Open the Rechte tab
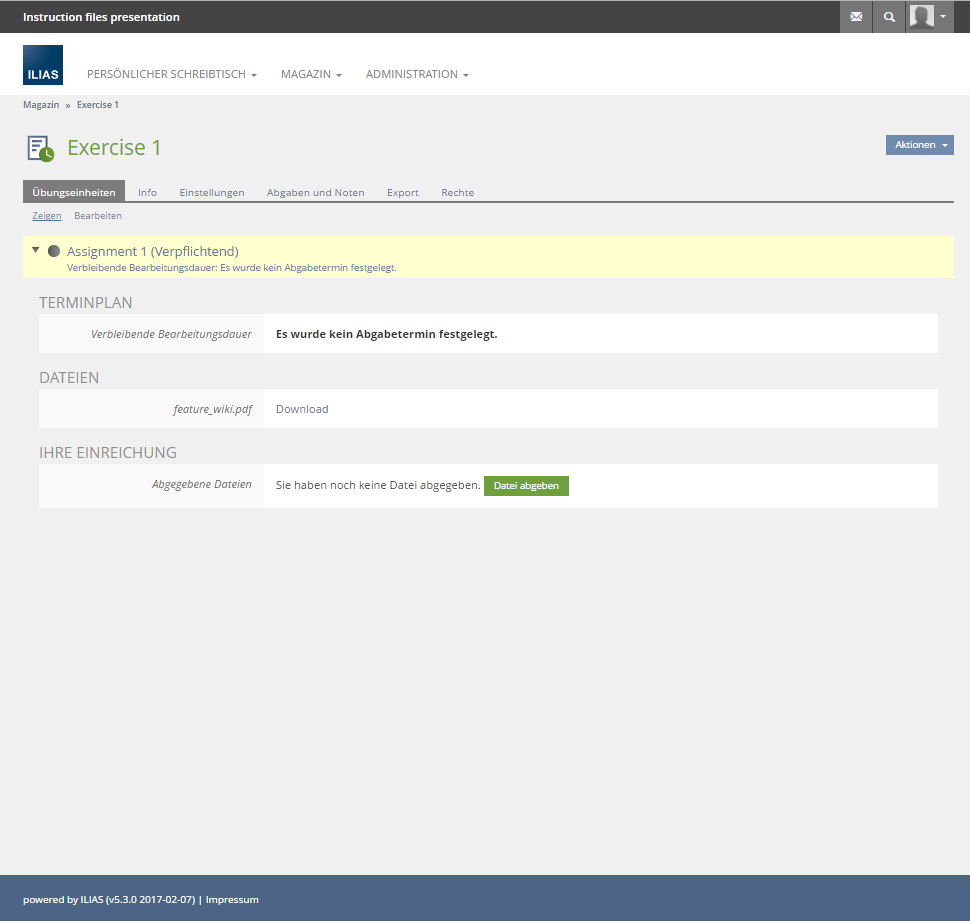The height and width of the screenshot is (921, 970). click(x=457, y=192)
